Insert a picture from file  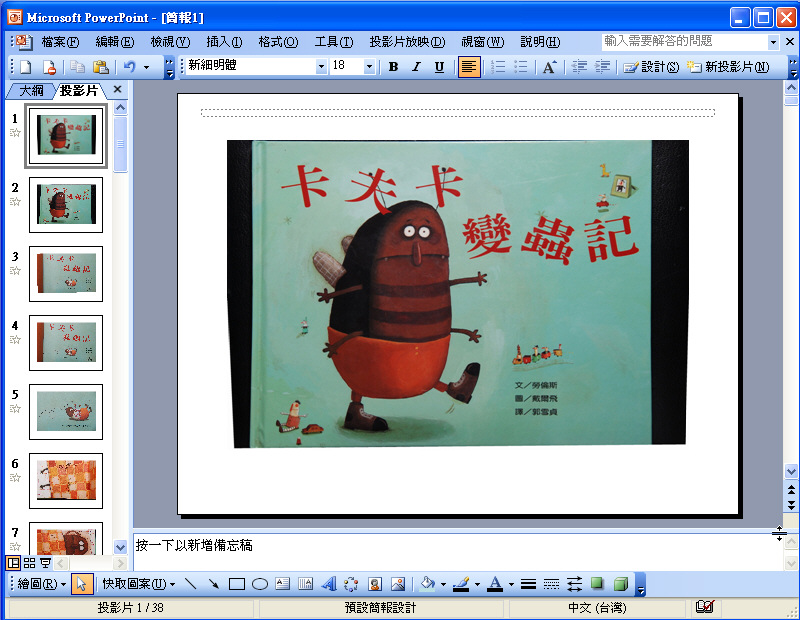[398, 584]
